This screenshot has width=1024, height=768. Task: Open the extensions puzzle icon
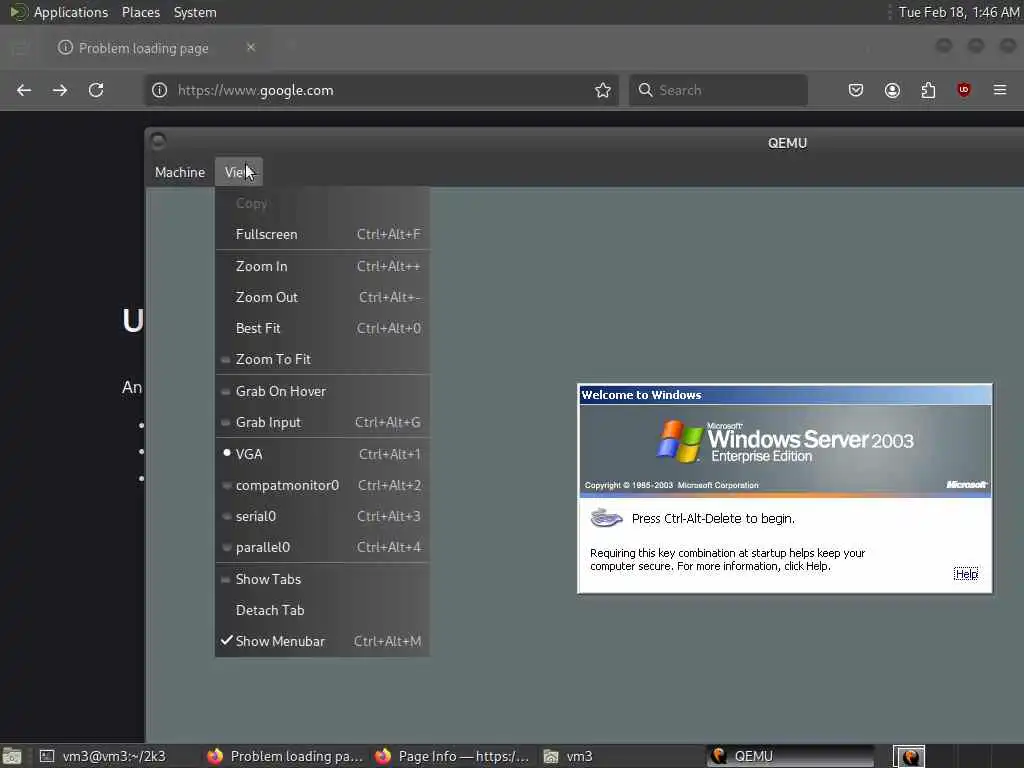(928, 90)
